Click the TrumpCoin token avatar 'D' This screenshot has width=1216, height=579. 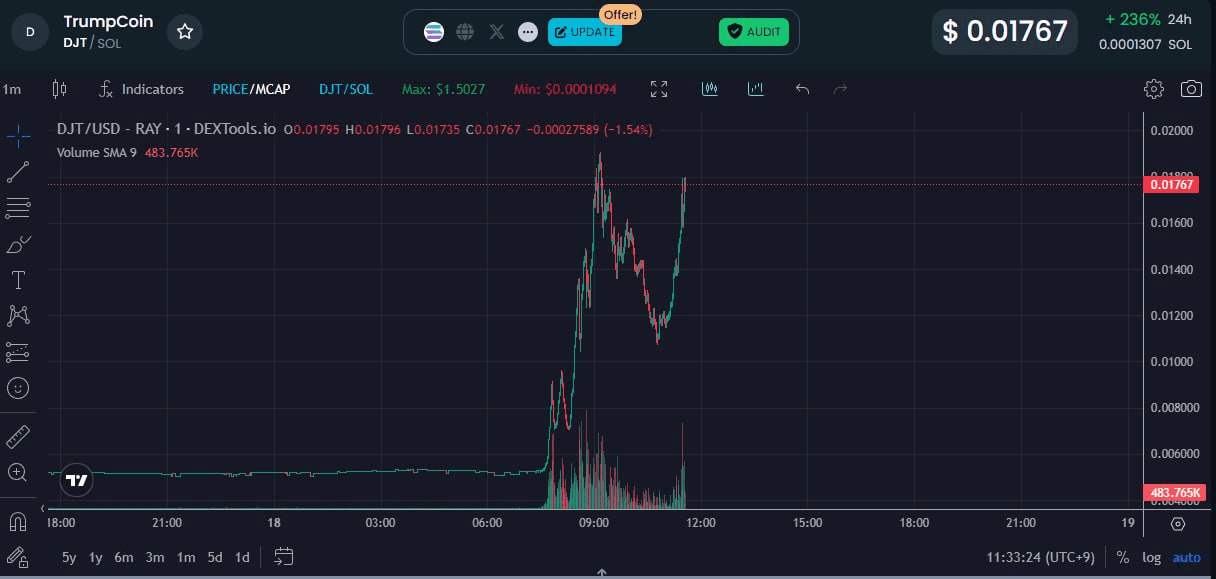[30, 32]
